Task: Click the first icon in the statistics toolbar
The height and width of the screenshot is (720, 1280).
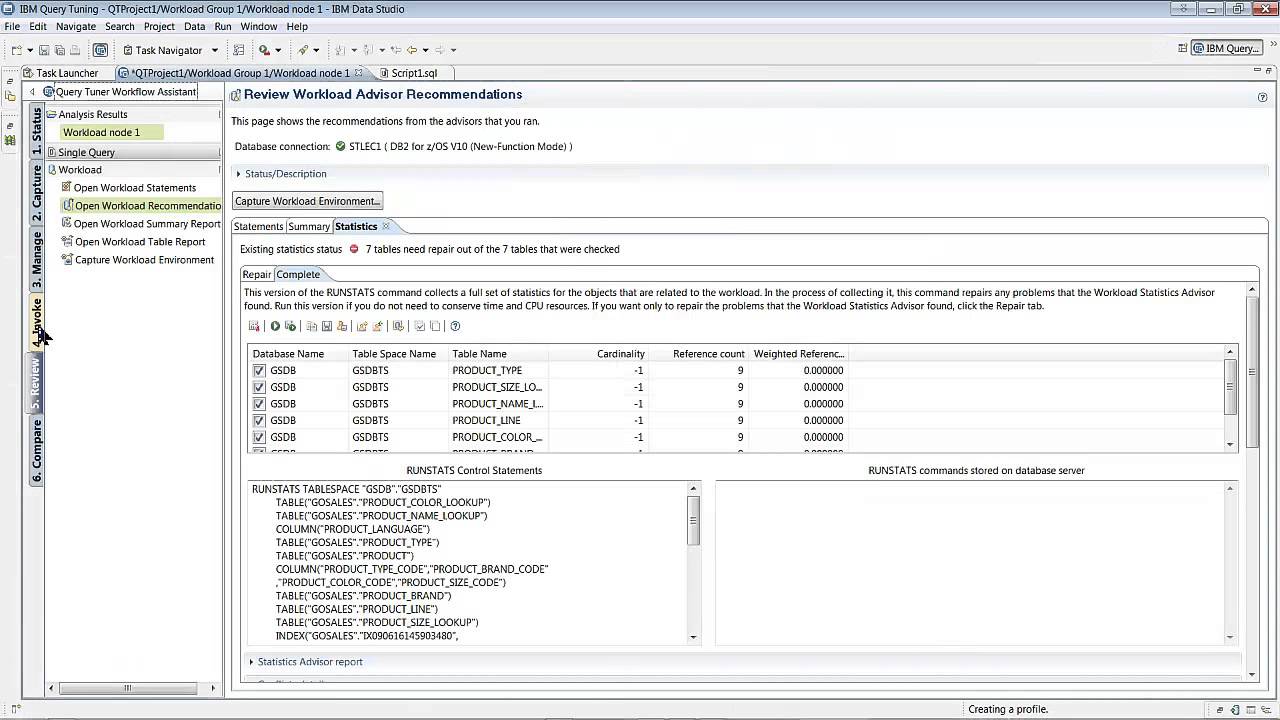Action: 254,326
